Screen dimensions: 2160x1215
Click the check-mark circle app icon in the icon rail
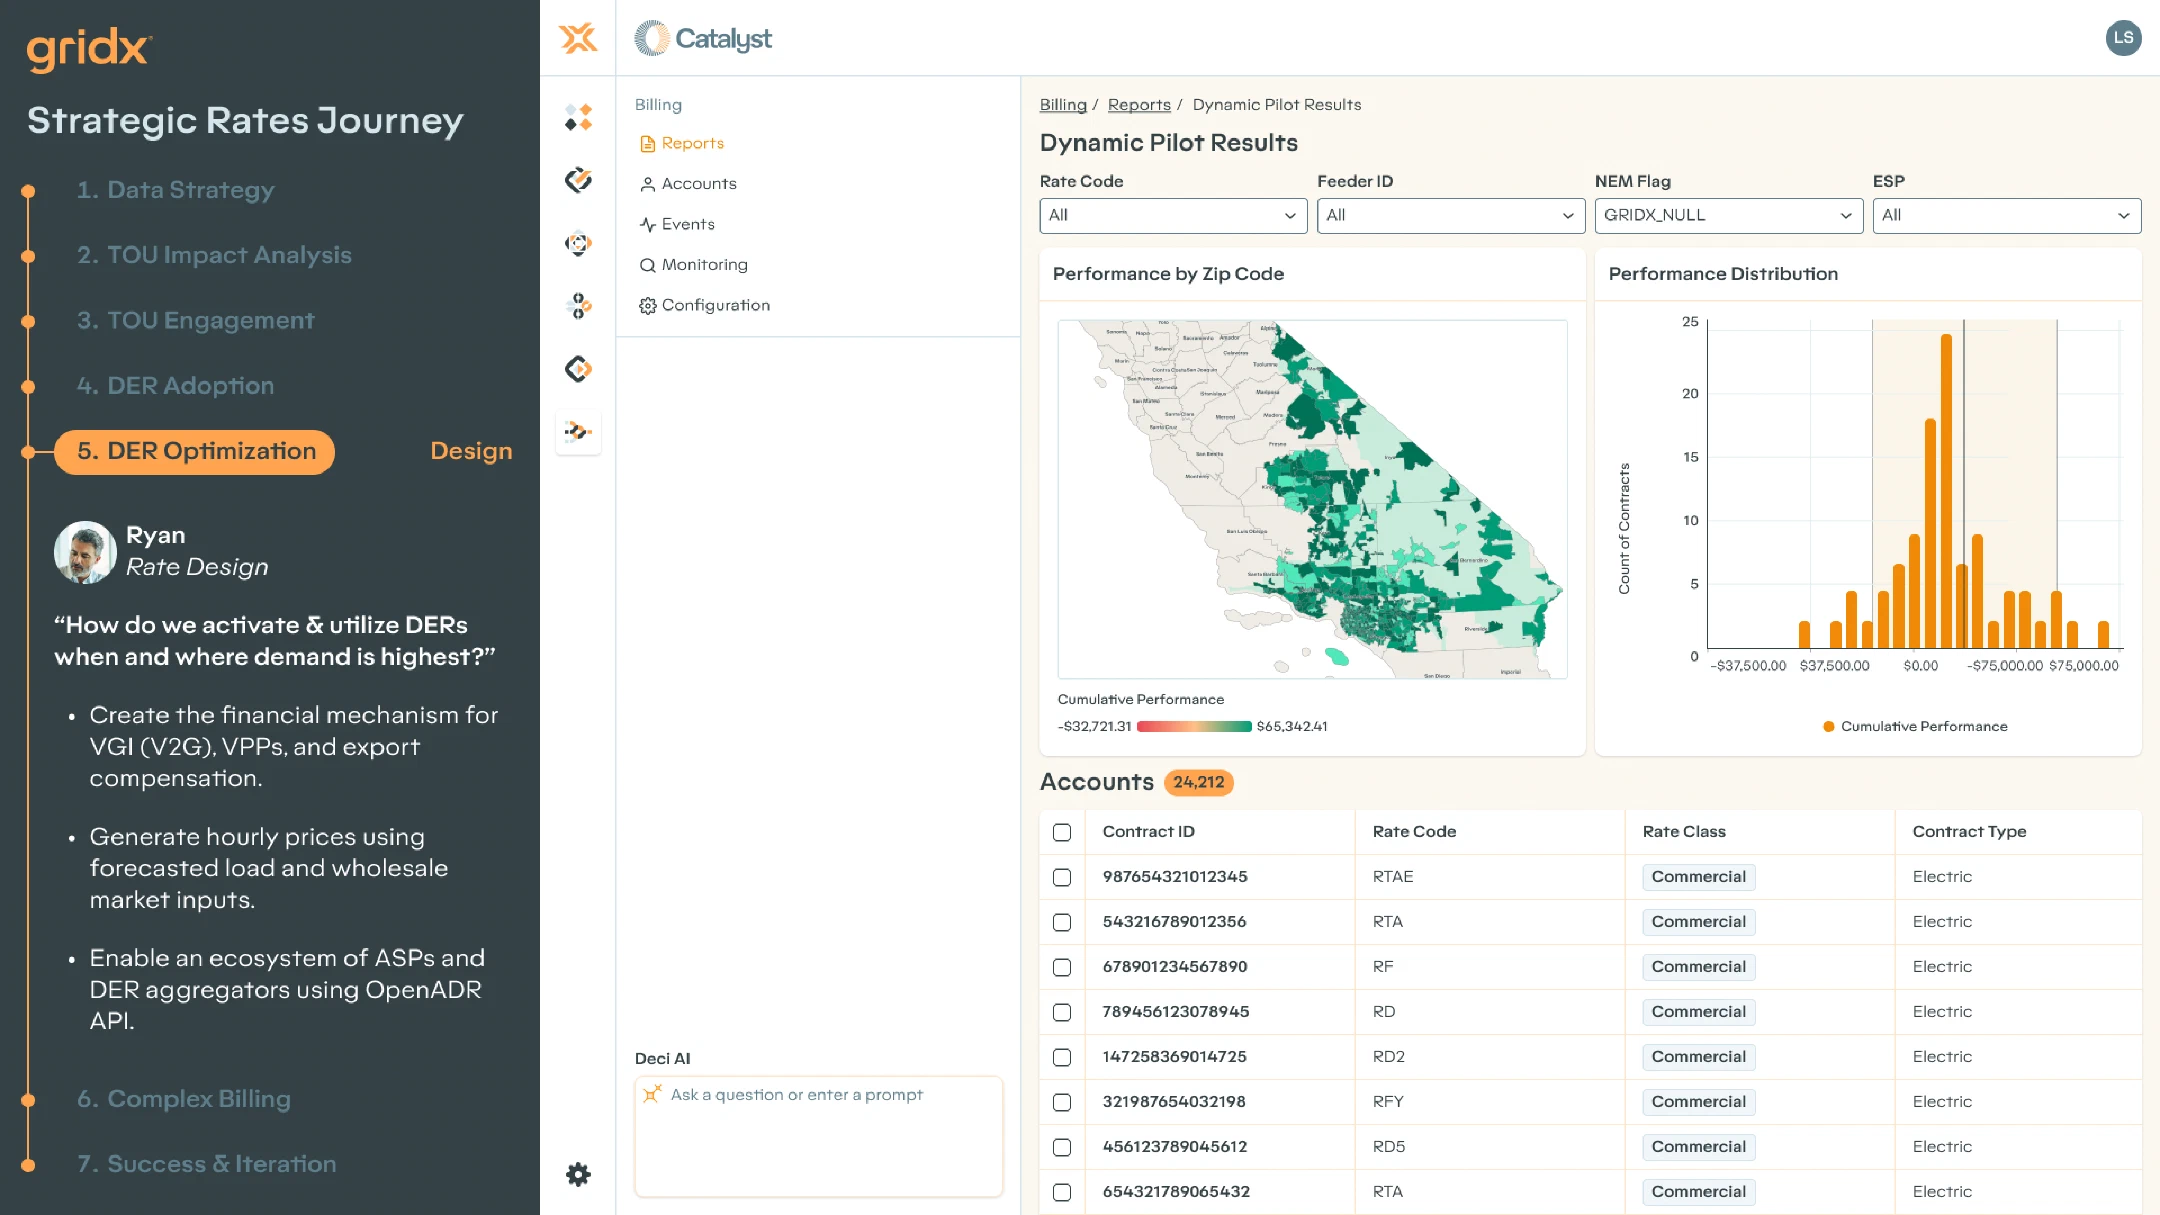(x=578, y=180)
